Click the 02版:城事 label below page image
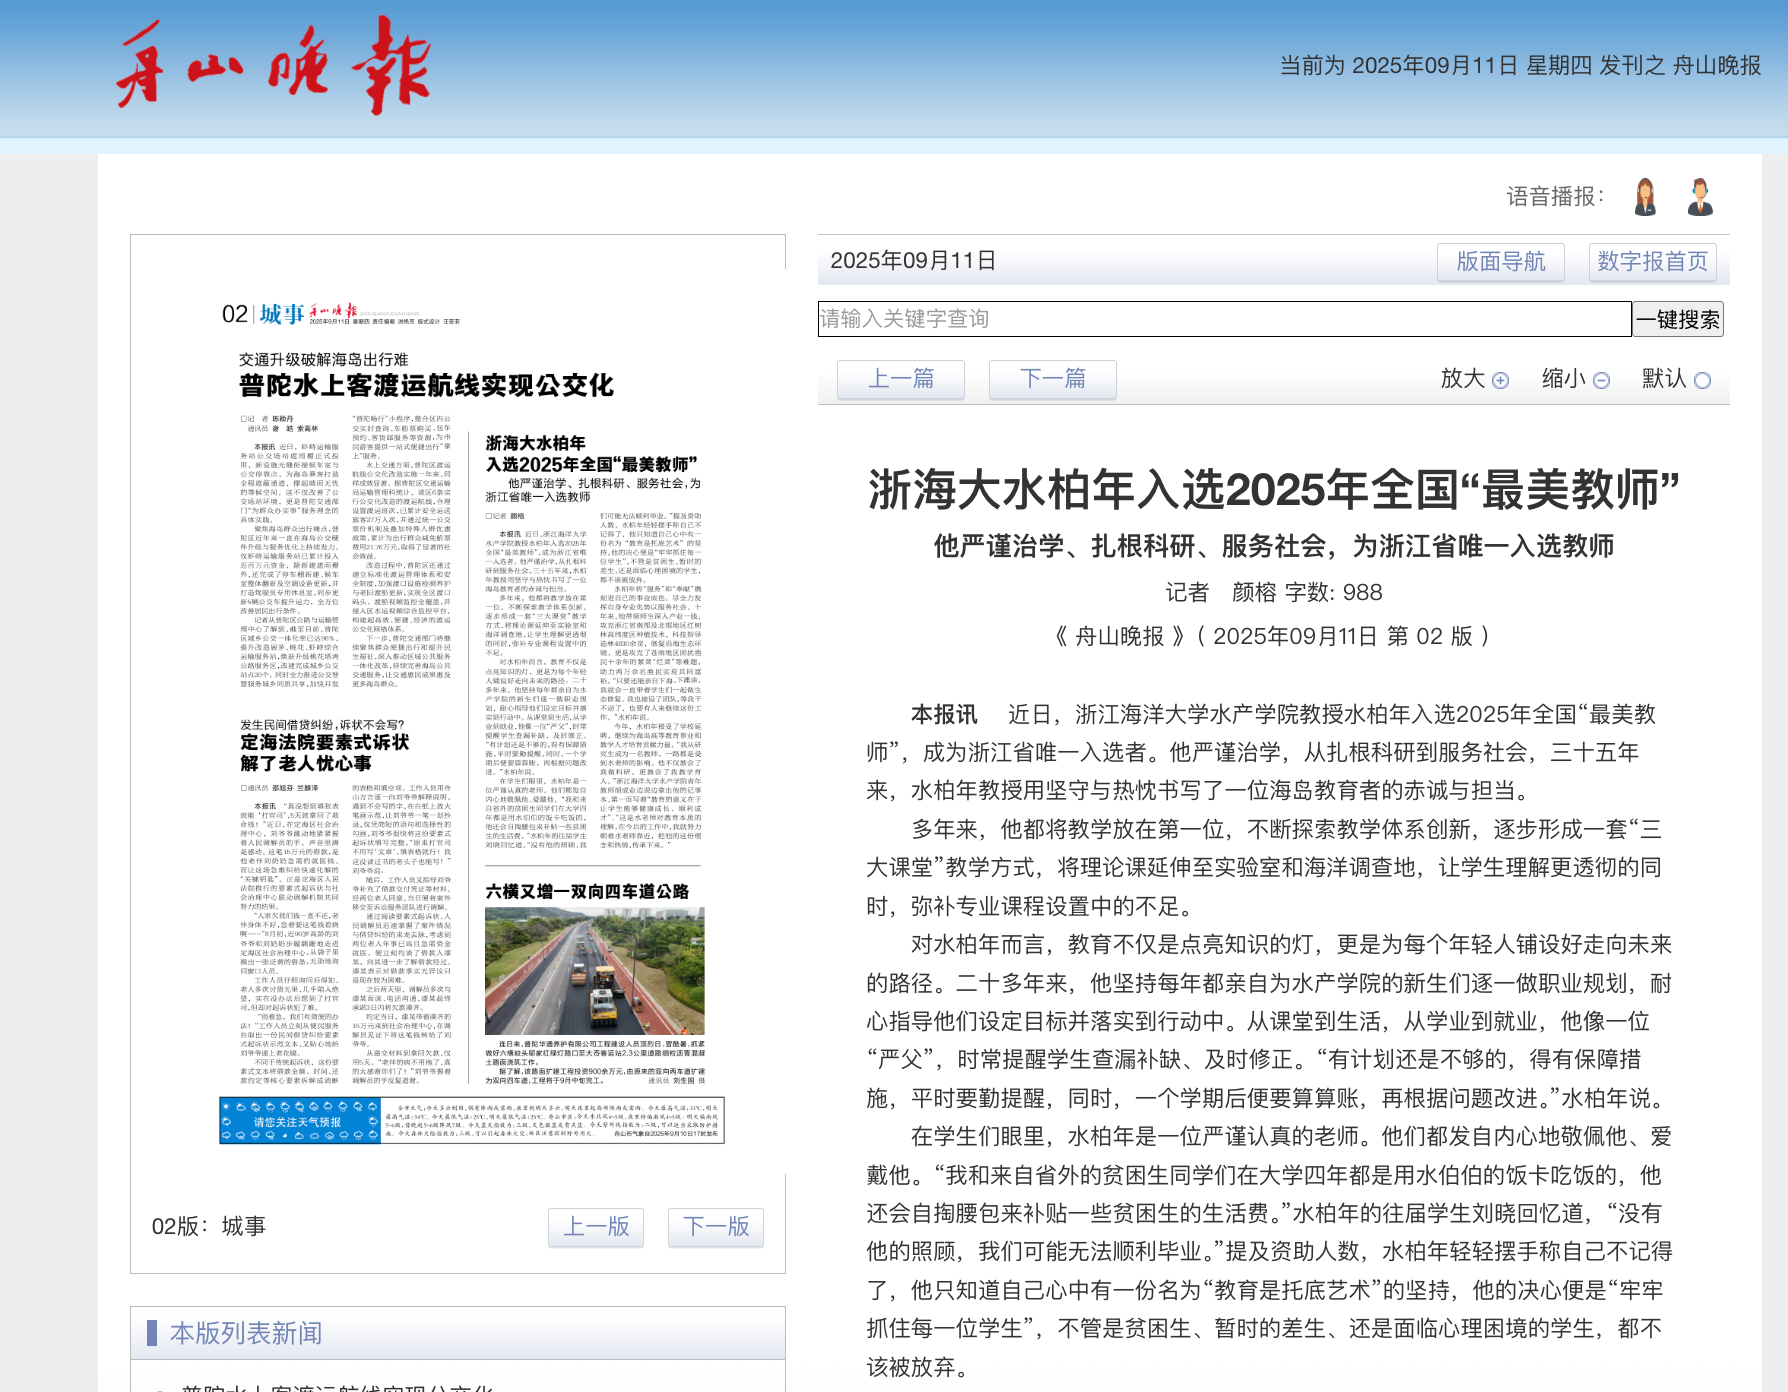 (x=209, y=1227)
